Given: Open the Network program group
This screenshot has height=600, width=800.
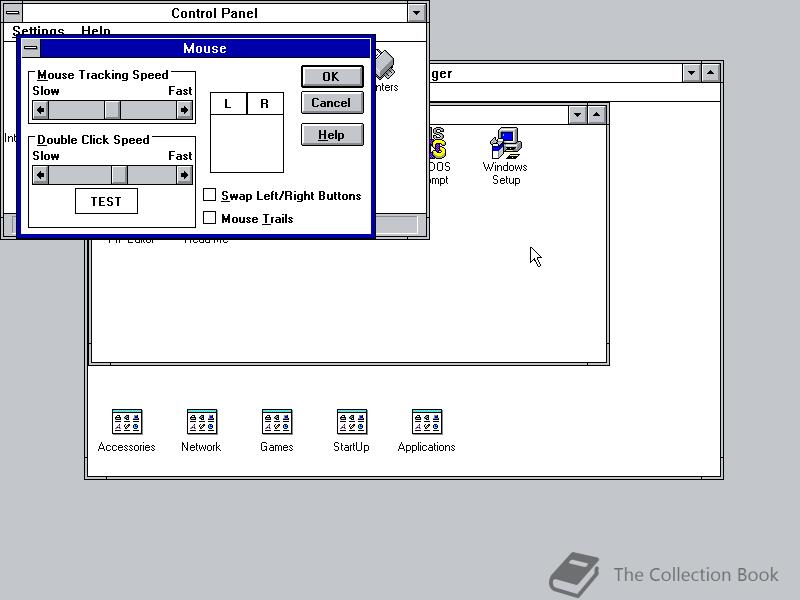Looking at the screenshot, I should (x=202, y=431).
